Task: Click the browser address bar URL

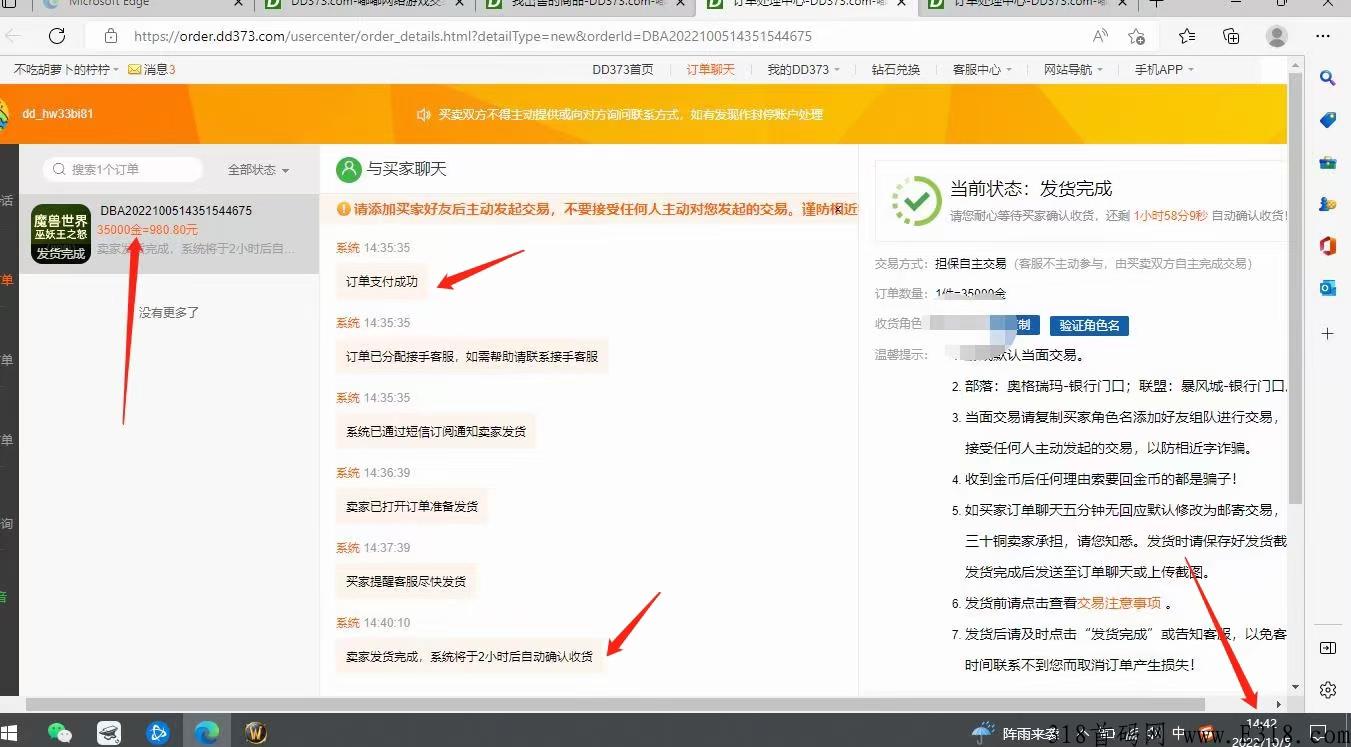Action: (x=472, y=36)
